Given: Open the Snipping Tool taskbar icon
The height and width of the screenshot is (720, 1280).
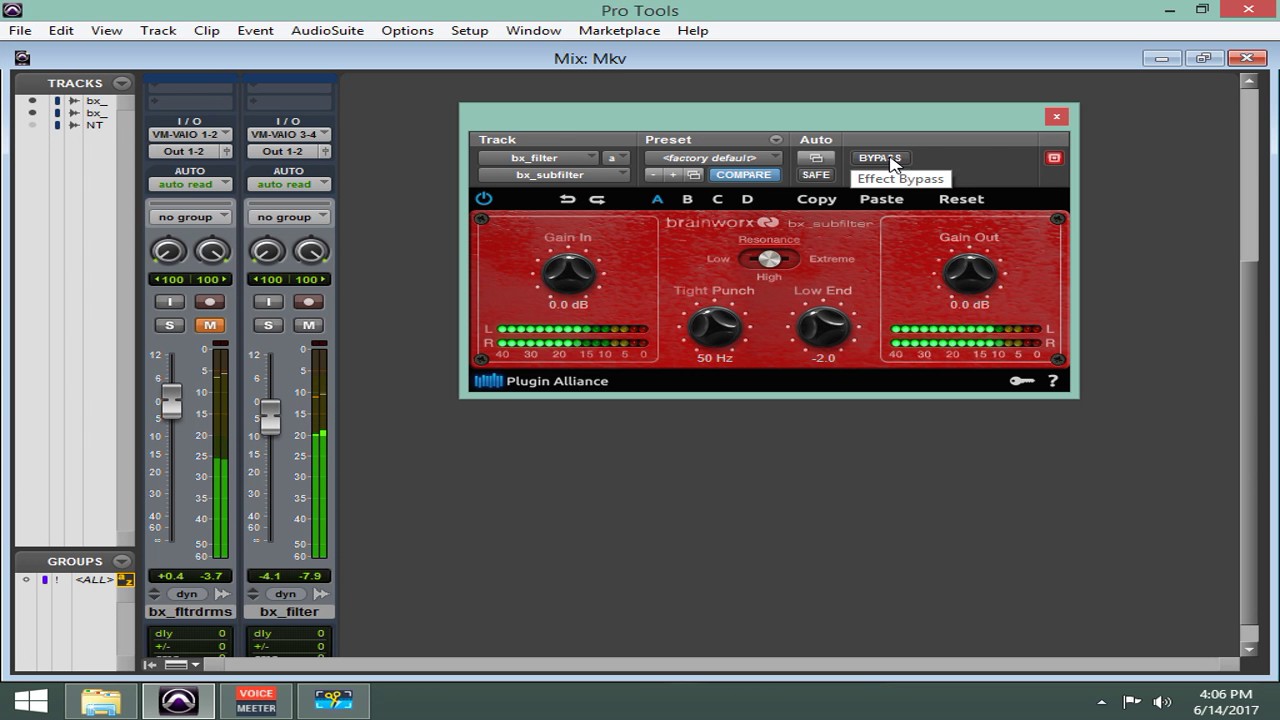Looking at the screenshot, I should (334, 701).
